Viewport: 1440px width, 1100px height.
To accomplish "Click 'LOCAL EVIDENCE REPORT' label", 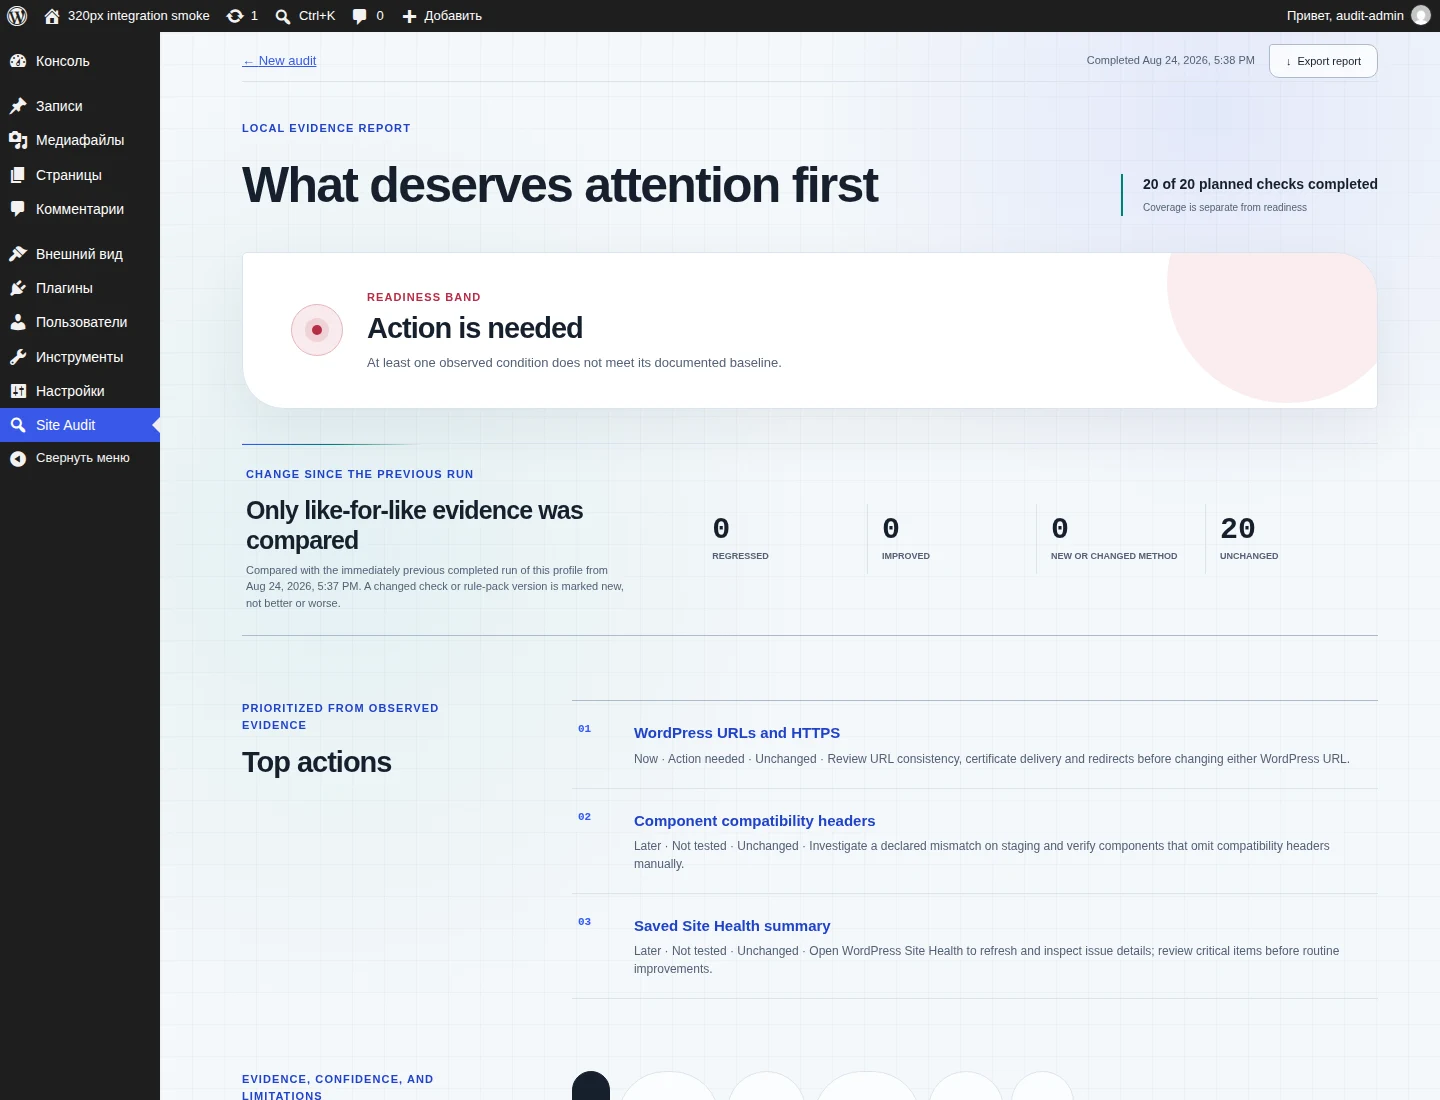I will 326,128.
